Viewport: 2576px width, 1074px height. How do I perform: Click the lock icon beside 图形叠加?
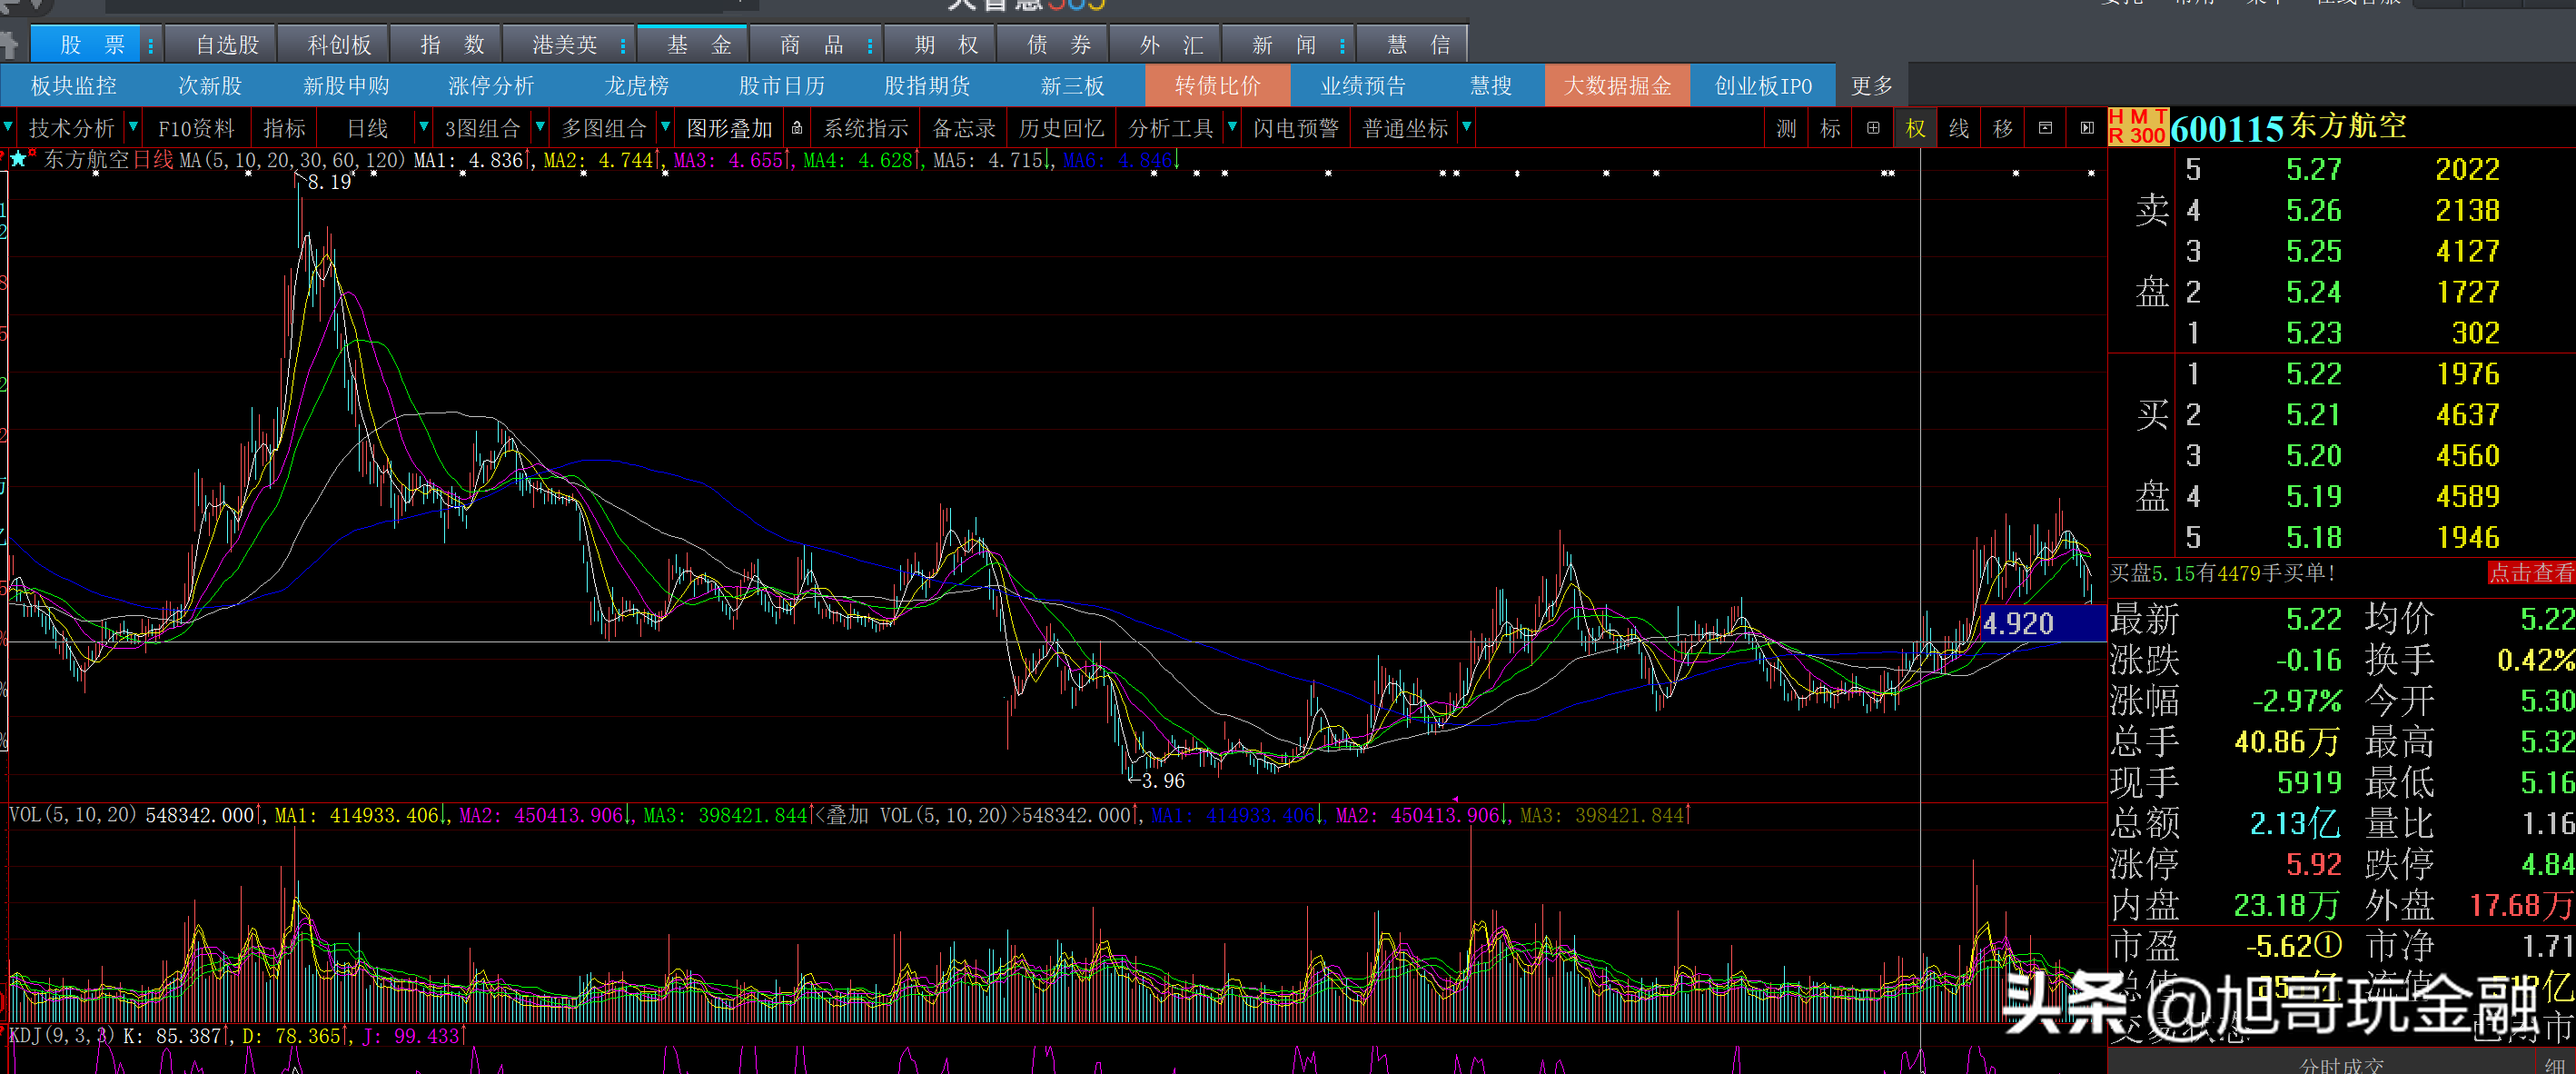[x=797, y=128]
